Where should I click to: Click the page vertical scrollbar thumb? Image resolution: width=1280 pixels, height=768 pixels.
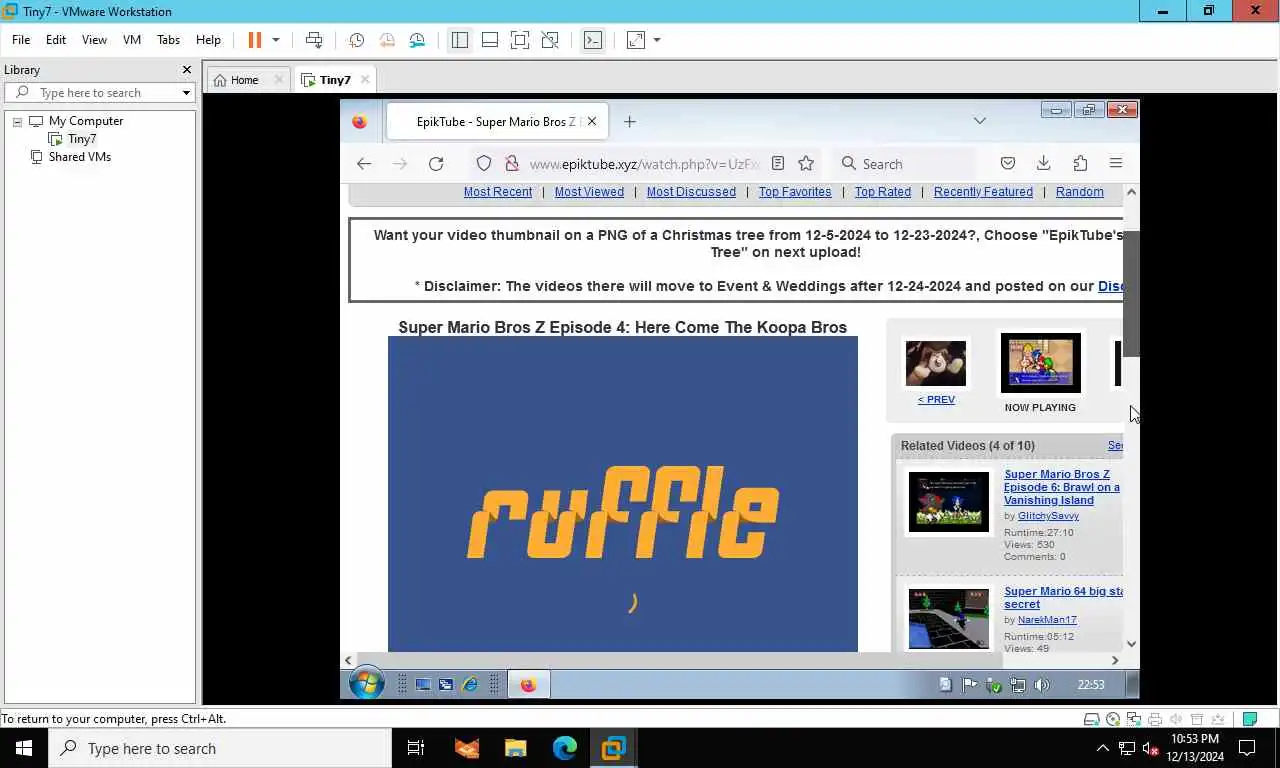pos(1131,293)
